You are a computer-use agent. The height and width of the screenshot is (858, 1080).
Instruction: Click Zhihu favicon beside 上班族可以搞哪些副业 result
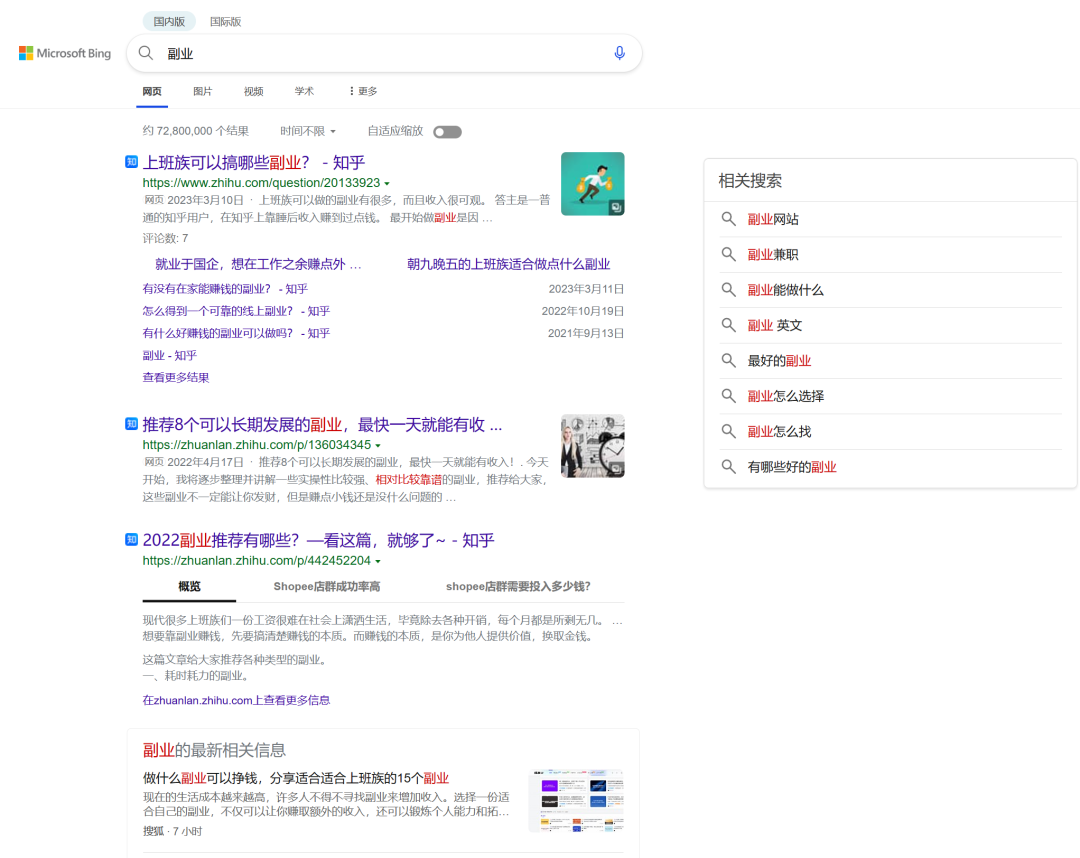point(132,162)
